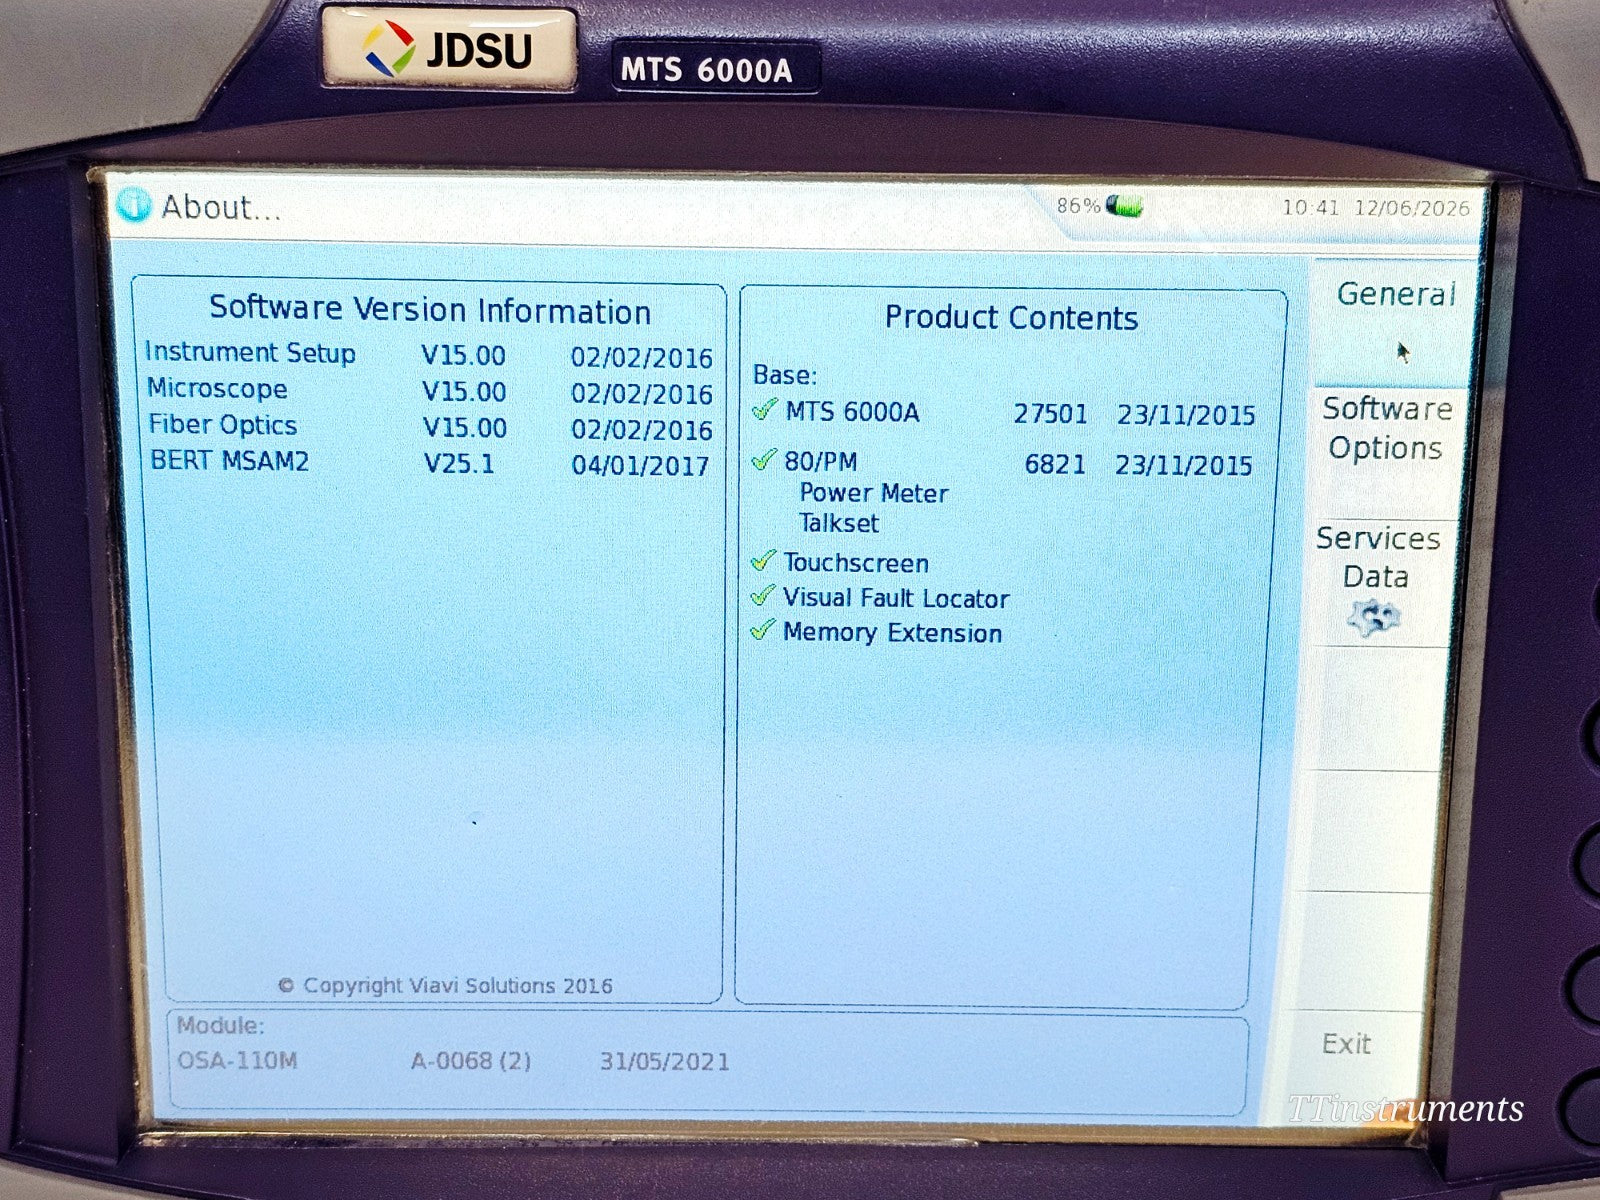Click the A-0068 (2) module serial
The image size is (1600, 1200).
click(x=471, y=1061)
